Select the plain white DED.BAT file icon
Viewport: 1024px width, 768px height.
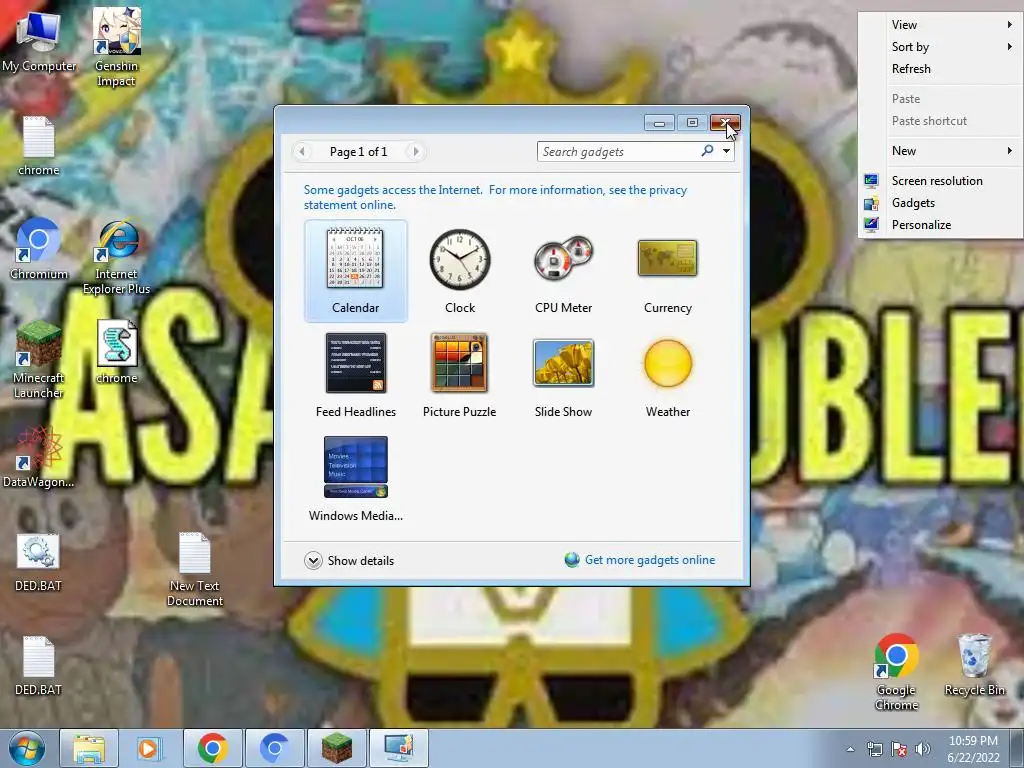(x=39, y=665)
